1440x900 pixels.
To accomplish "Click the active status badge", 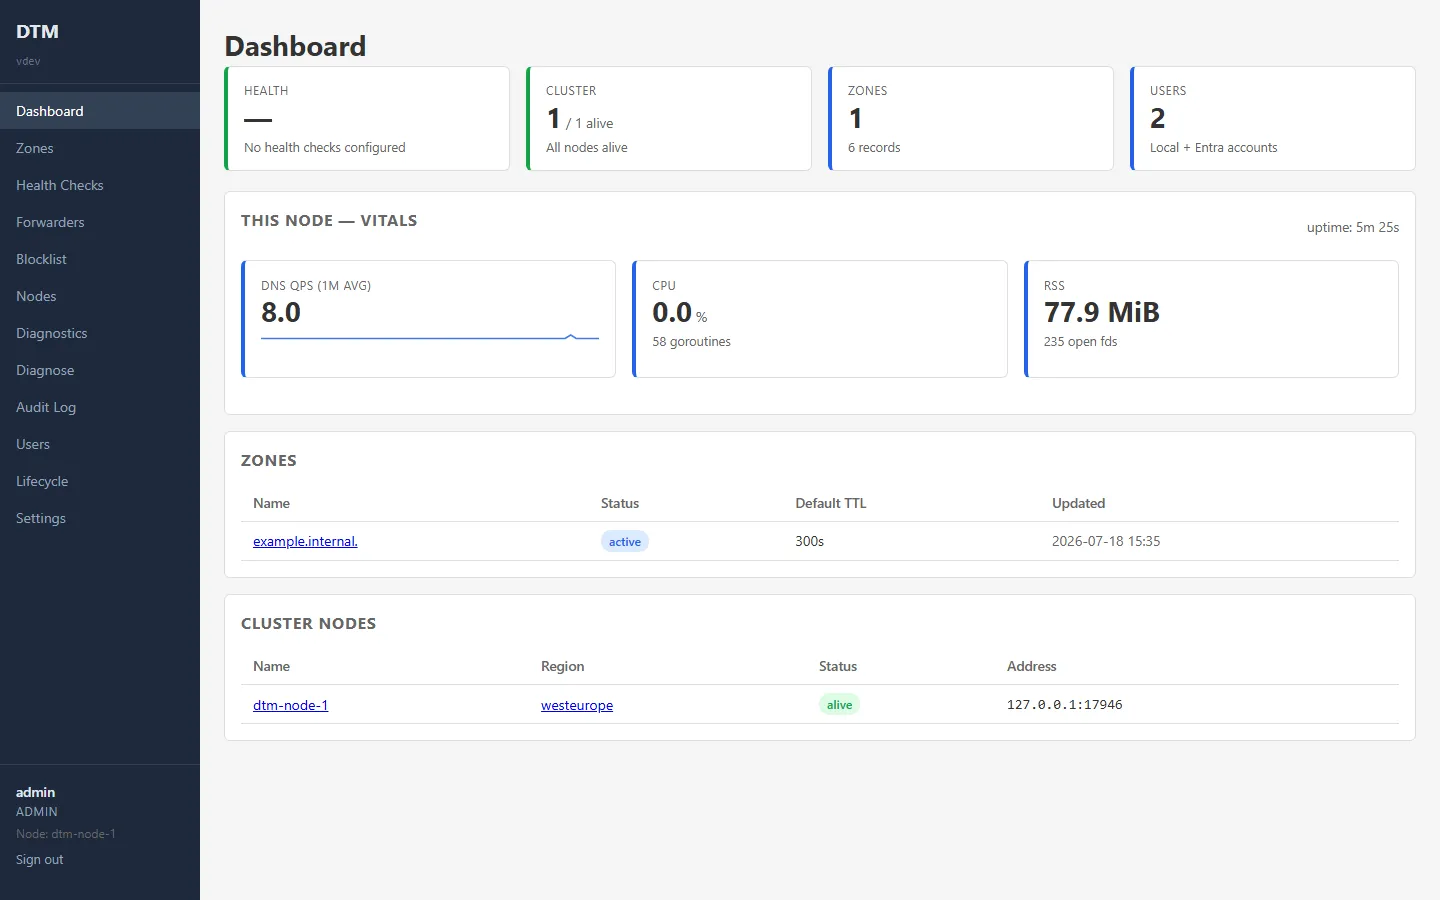I will pos(625,542).
